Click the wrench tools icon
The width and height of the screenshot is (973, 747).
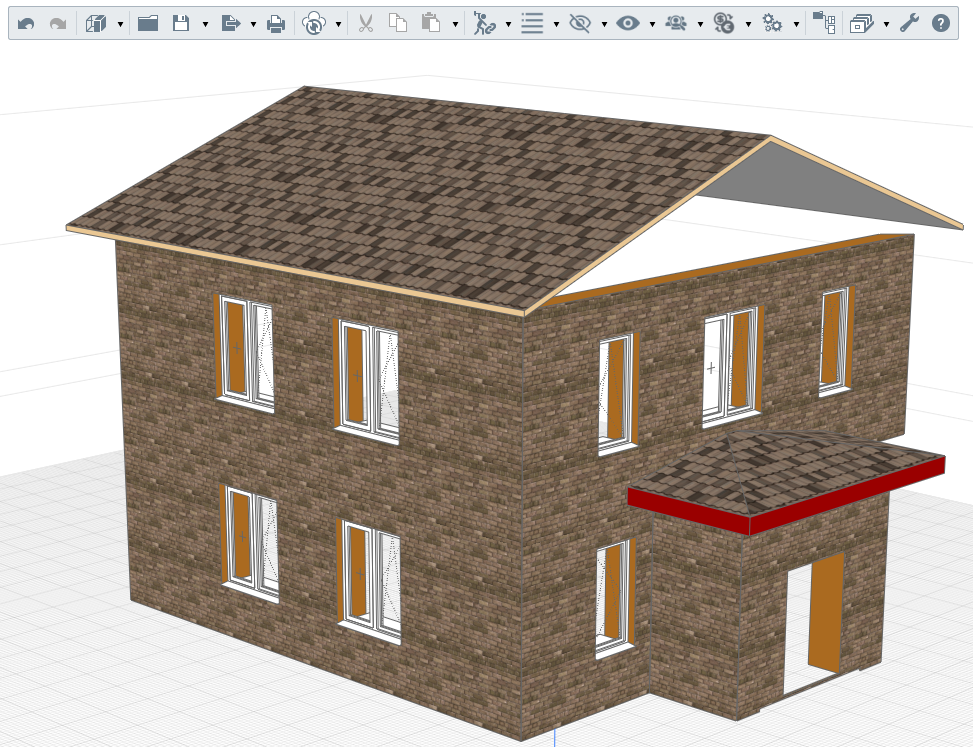coord(909,24)
